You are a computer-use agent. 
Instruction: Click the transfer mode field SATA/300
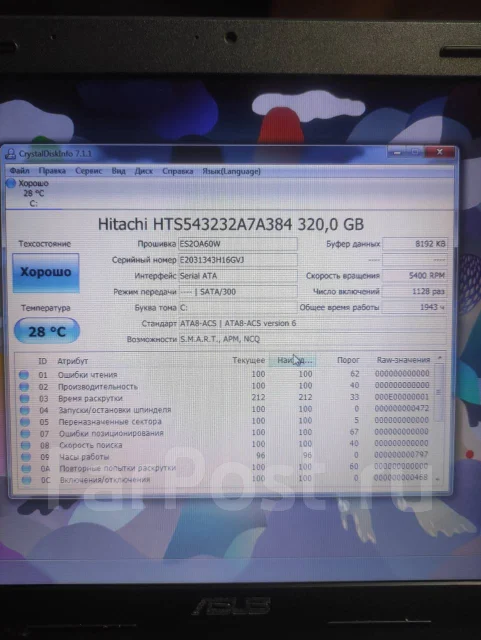[x=238, y=292]
